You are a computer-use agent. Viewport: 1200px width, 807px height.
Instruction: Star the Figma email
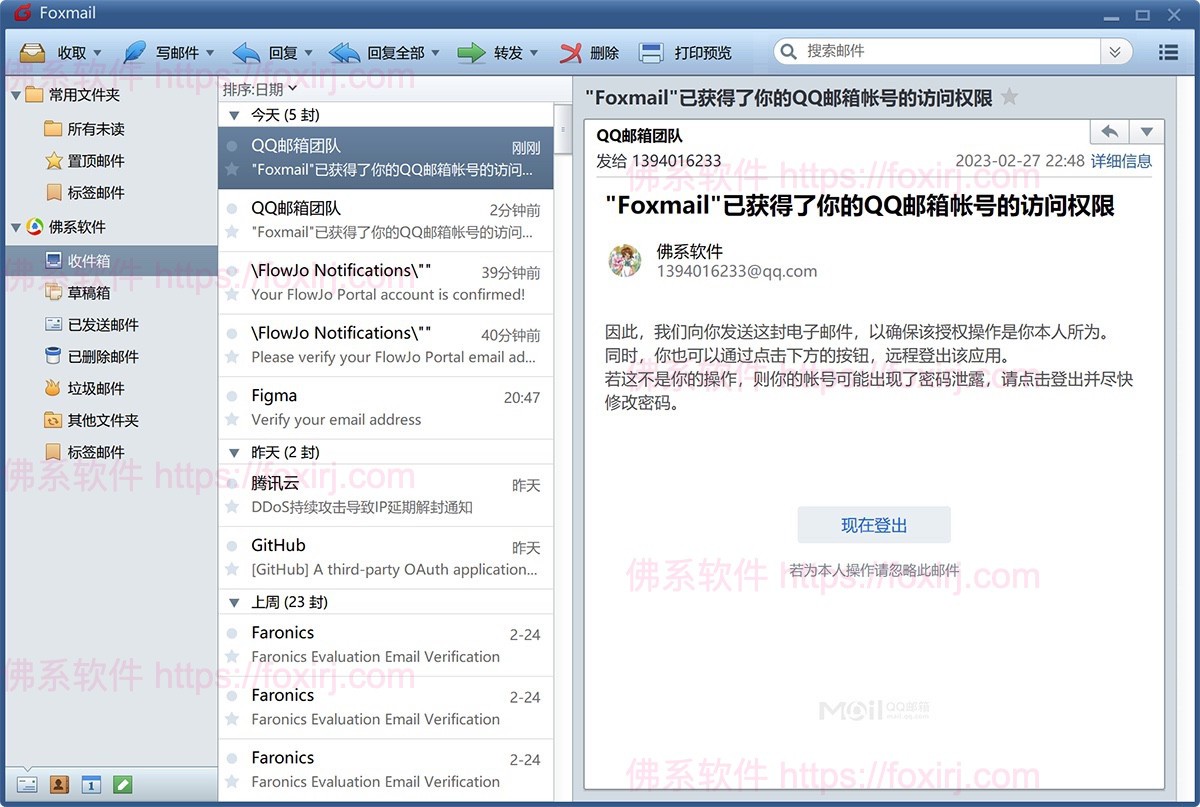pos(232,420)
